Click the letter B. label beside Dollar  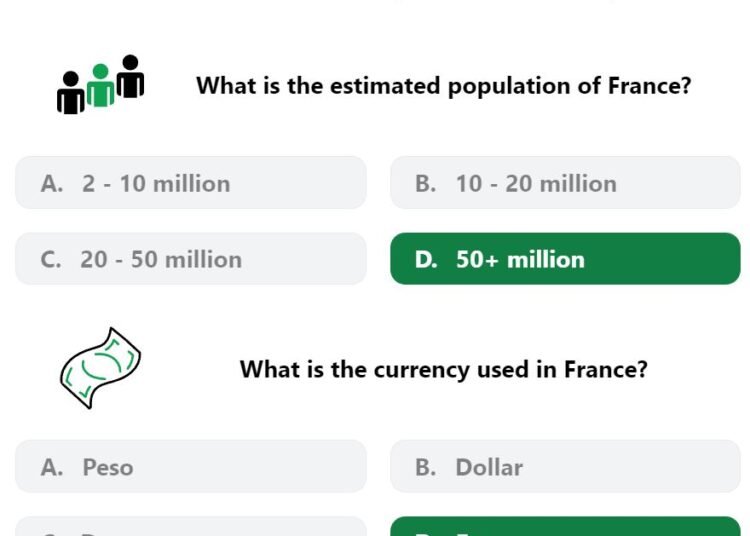(426, 467)
